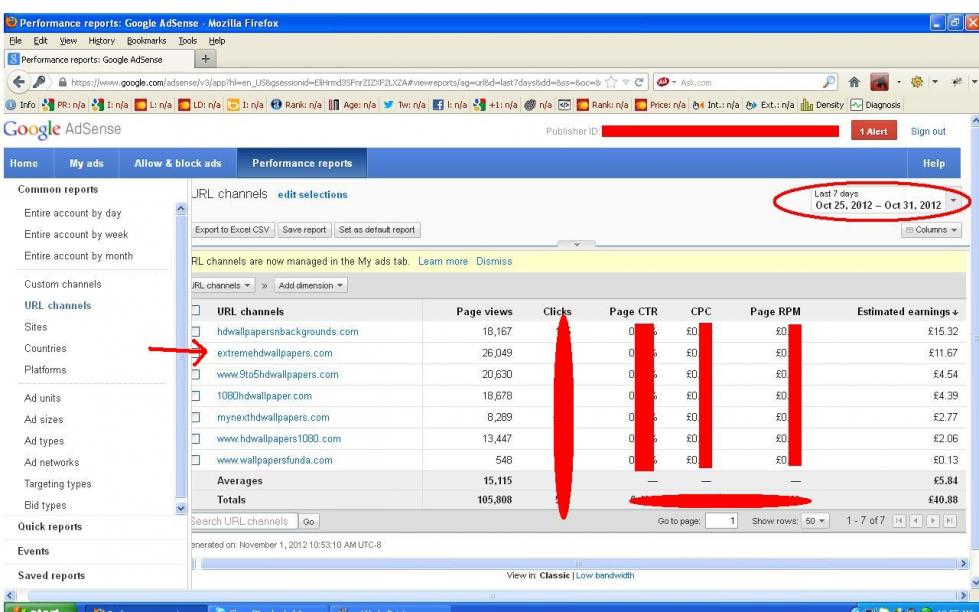Open Entire account by week report

click(x=76, y=234)
